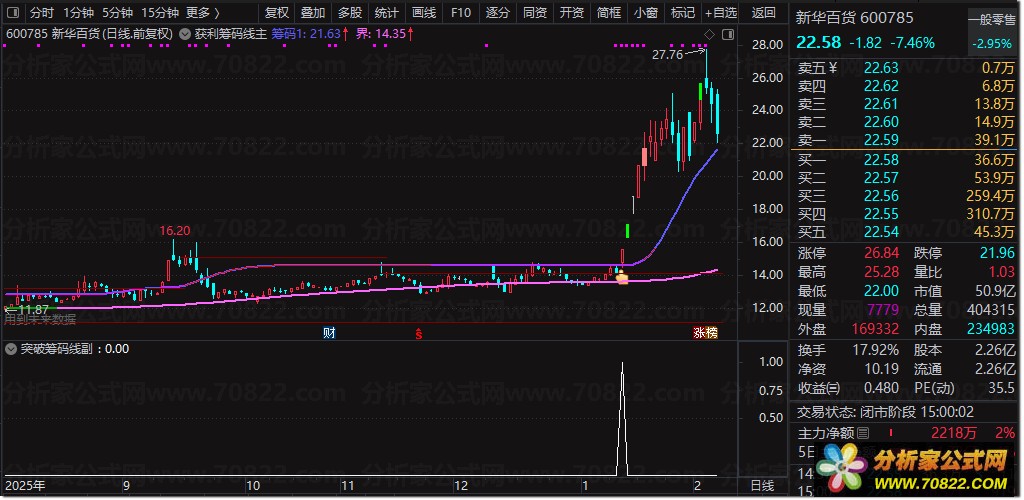Click the pointing-hand signal icon on chart
Screen dimensions: 1024x500
click(622, 277)
